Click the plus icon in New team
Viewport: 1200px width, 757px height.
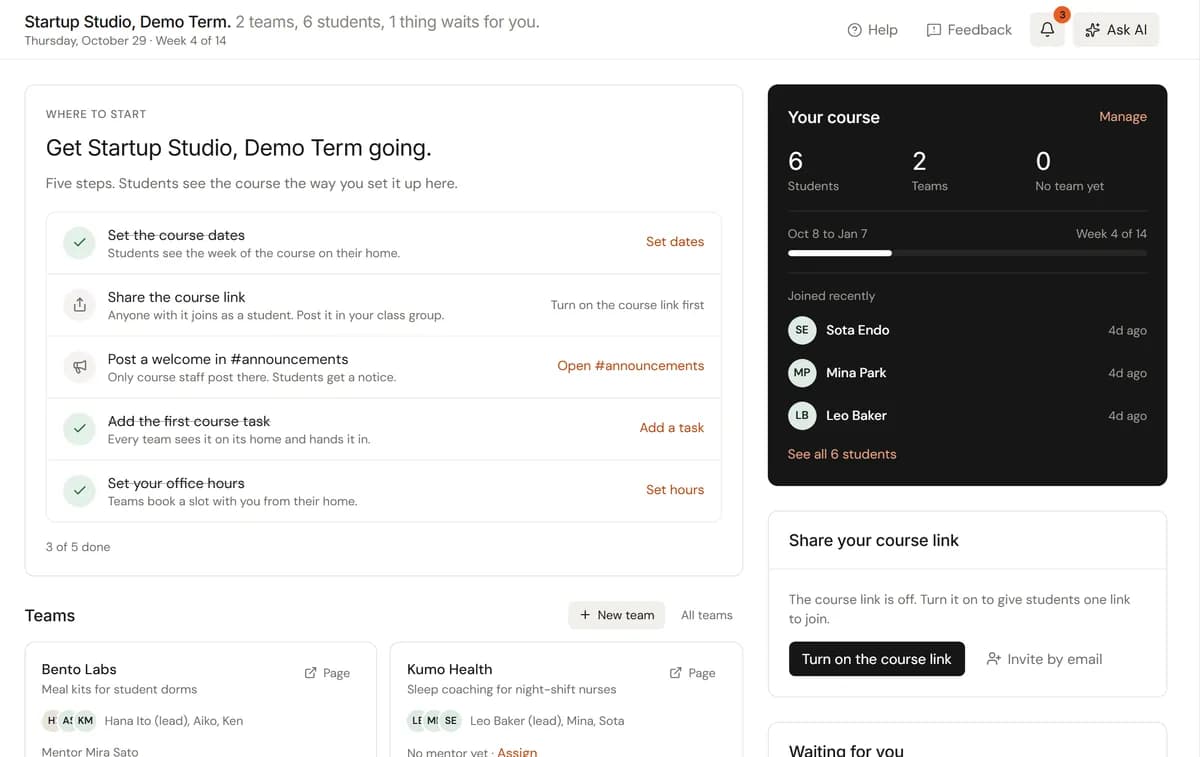point(585,615)
